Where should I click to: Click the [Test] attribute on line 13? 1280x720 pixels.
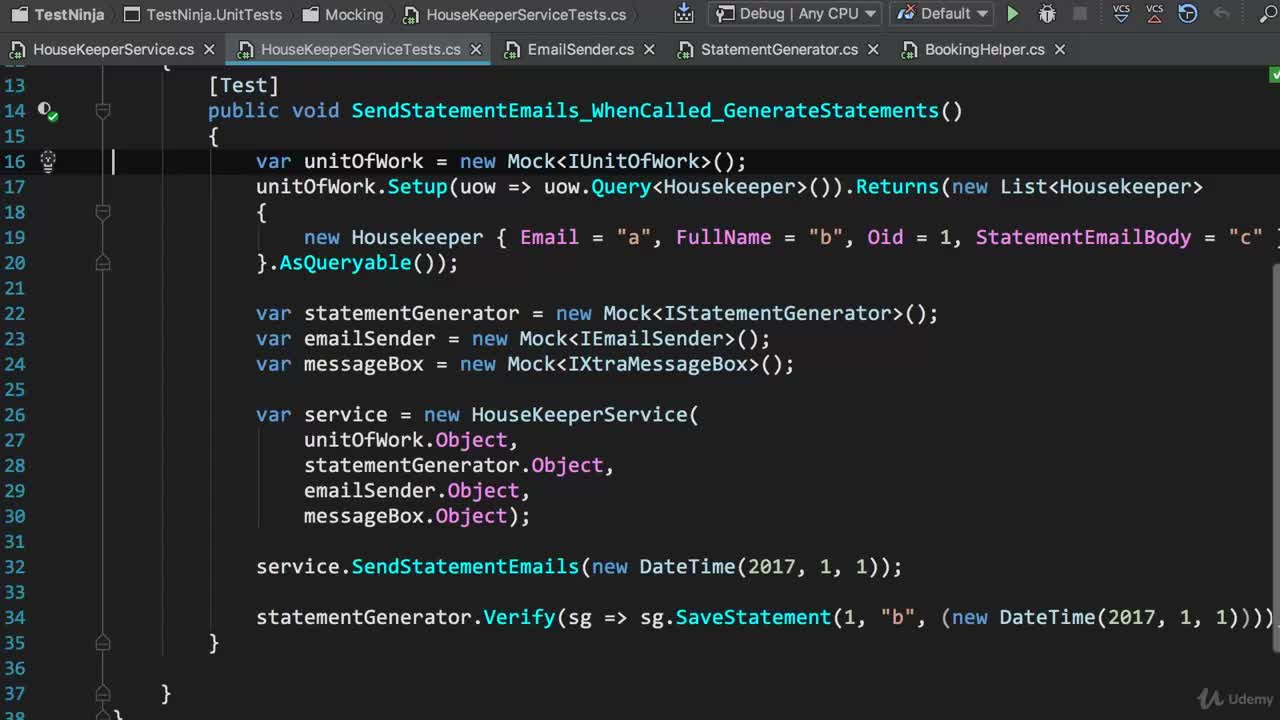pos(244,86)
